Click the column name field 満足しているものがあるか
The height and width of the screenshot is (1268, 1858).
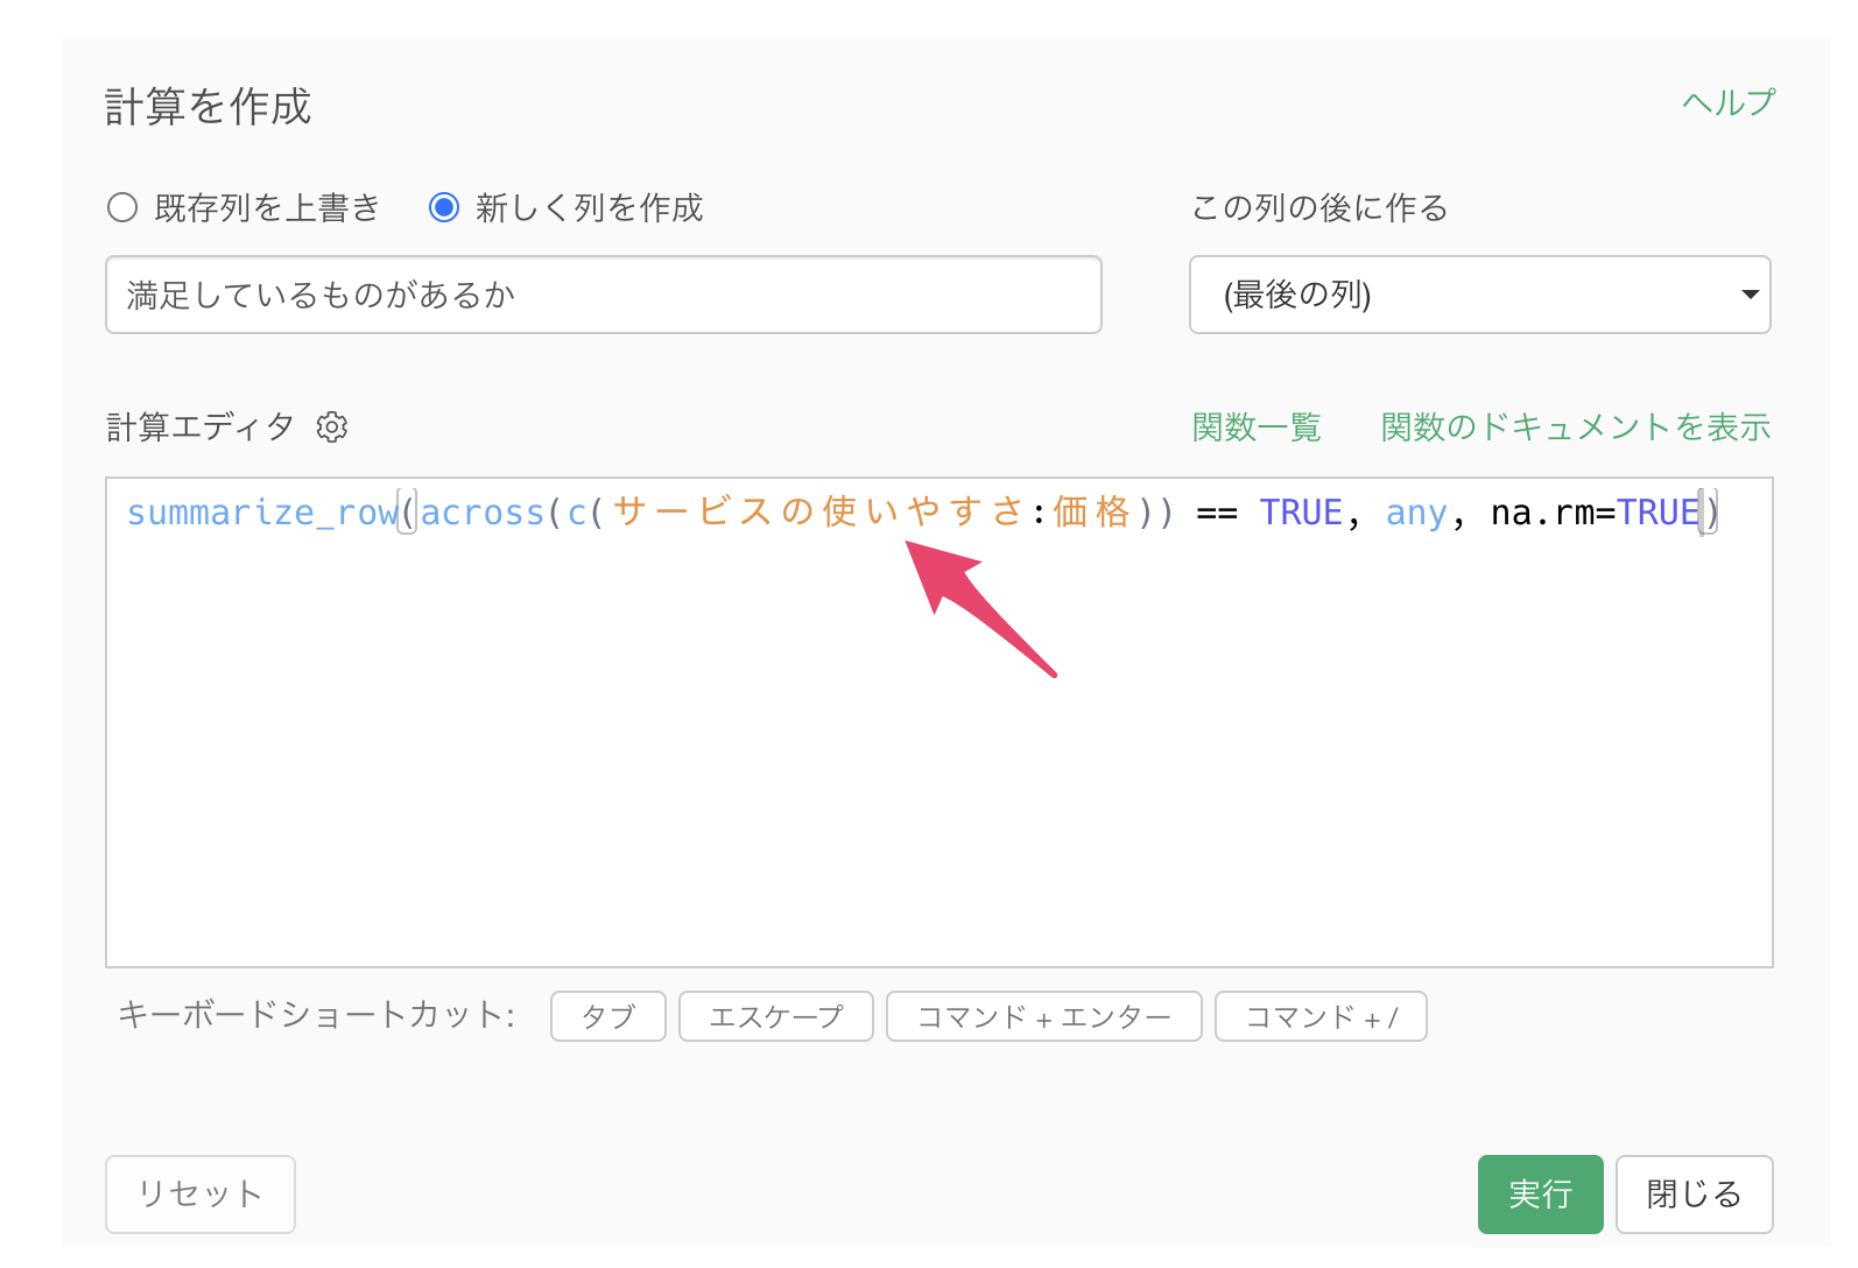pyautogui.click(x=603, y=295)
